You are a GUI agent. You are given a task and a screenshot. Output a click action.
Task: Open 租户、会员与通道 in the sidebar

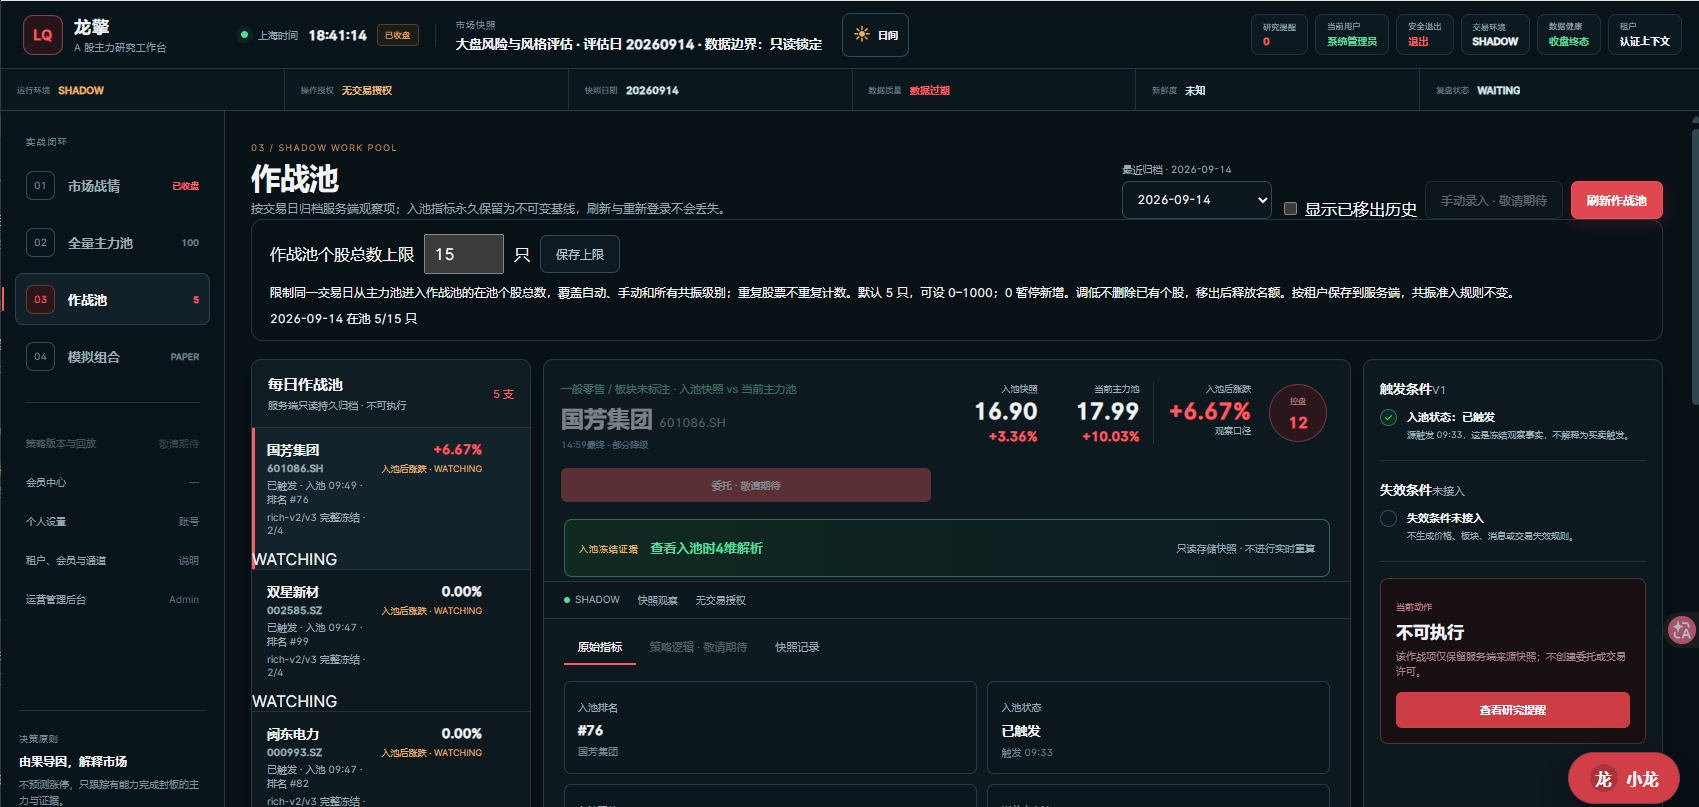[112, 561]
